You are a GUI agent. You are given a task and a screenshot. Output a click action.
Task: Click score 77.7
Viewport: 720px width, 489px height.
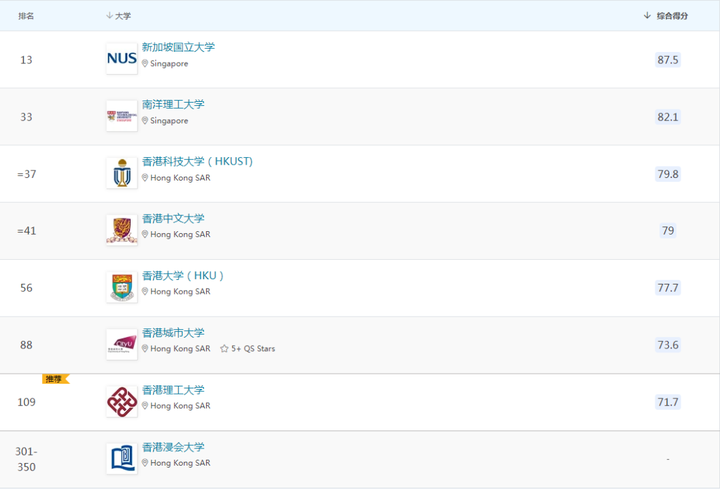(x=668, y=288)
